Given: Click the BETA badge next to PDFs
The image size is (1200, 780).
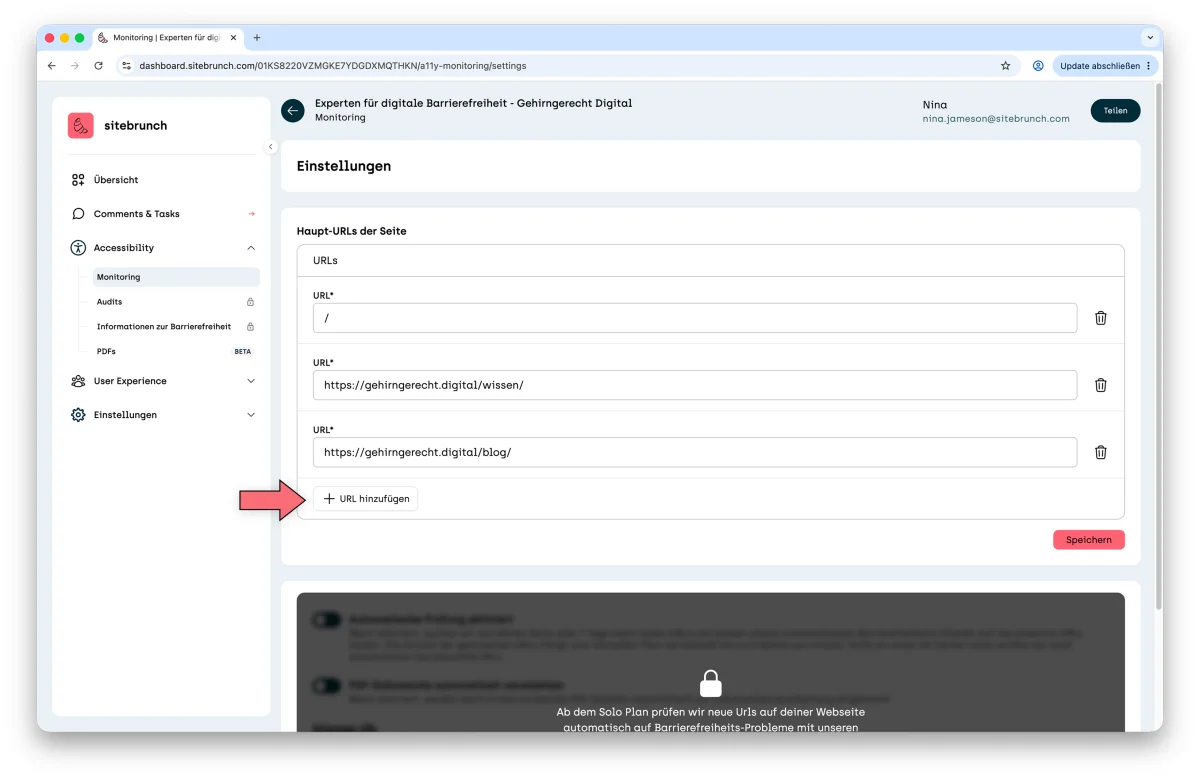Looking at the screenshot, I should [x=243, y=352].
